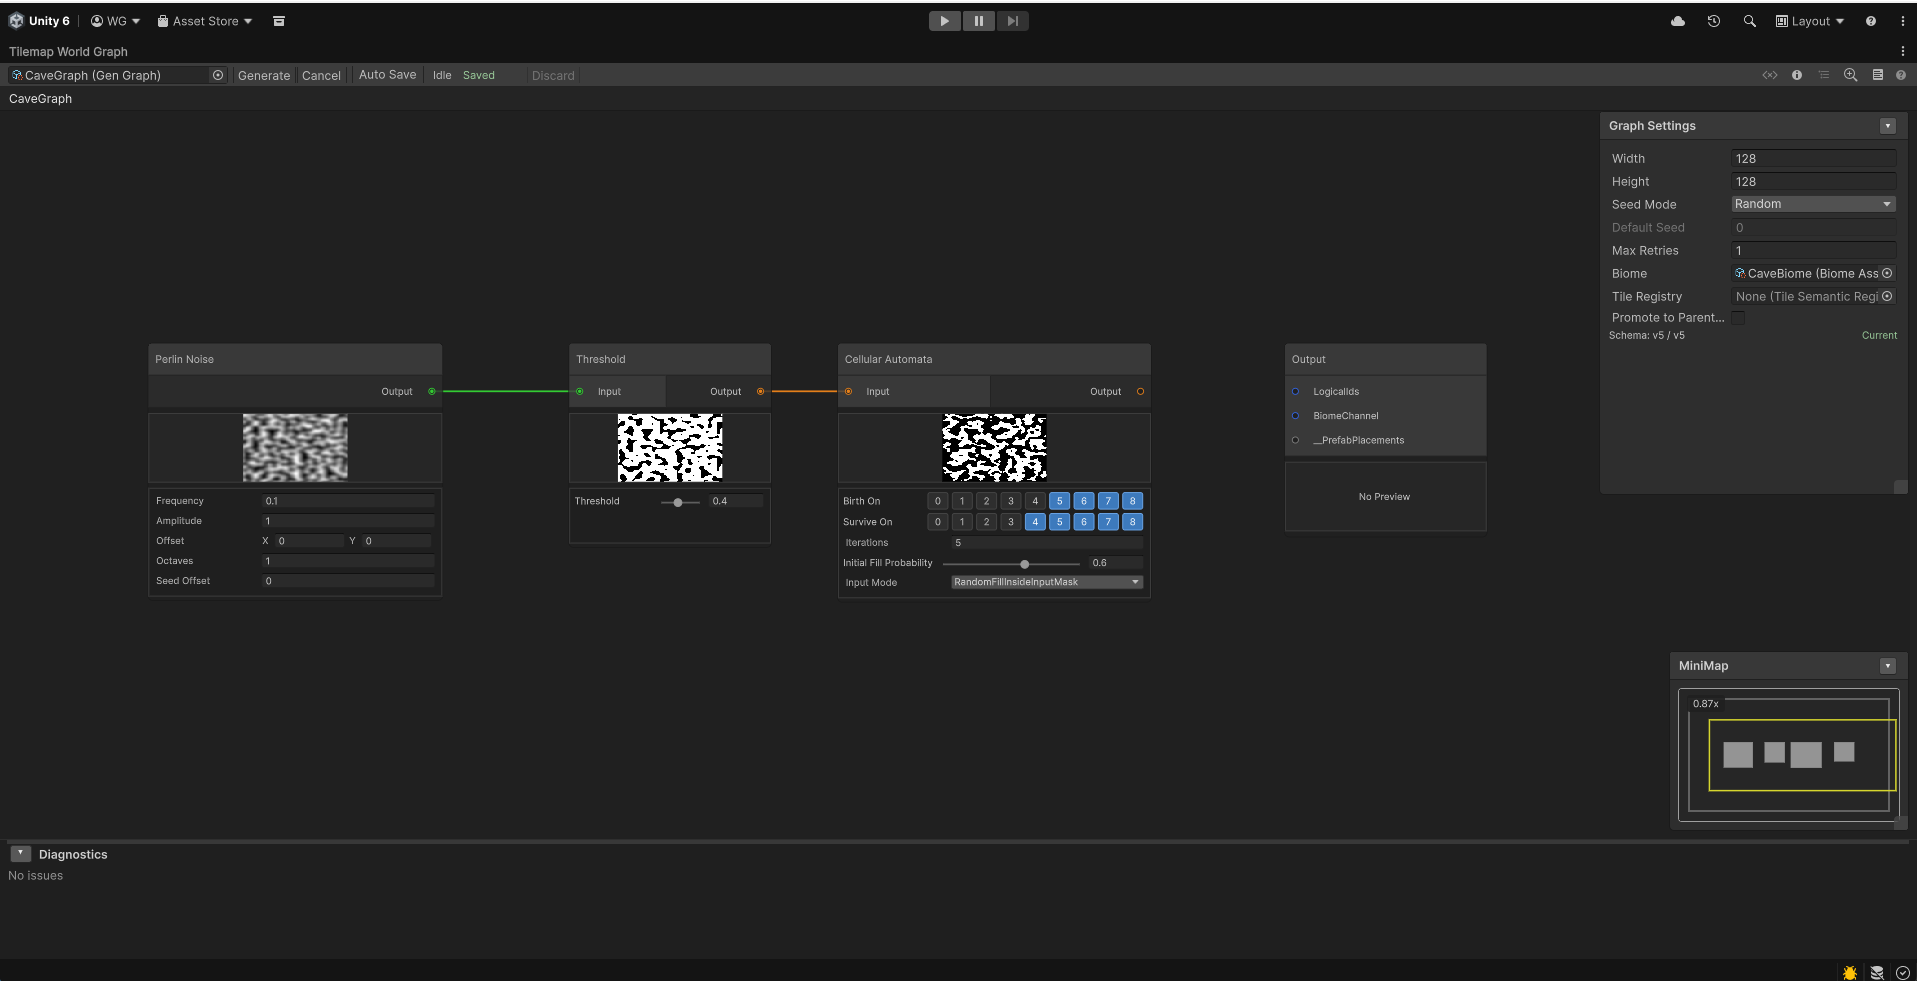1917x981 pixels.
Task: Open the WG account dropdown
Action: 115,21
